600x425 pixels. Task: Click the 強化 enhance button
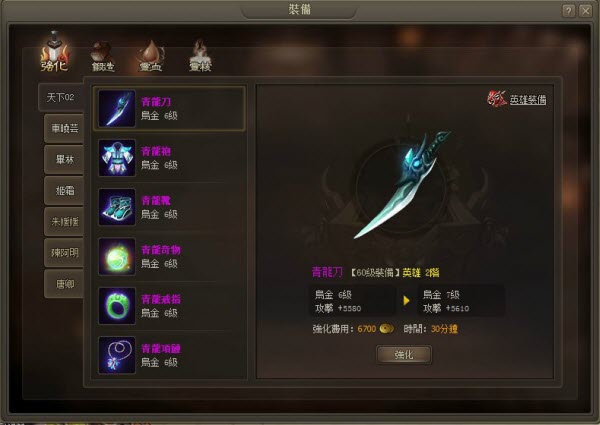(404, 355)
